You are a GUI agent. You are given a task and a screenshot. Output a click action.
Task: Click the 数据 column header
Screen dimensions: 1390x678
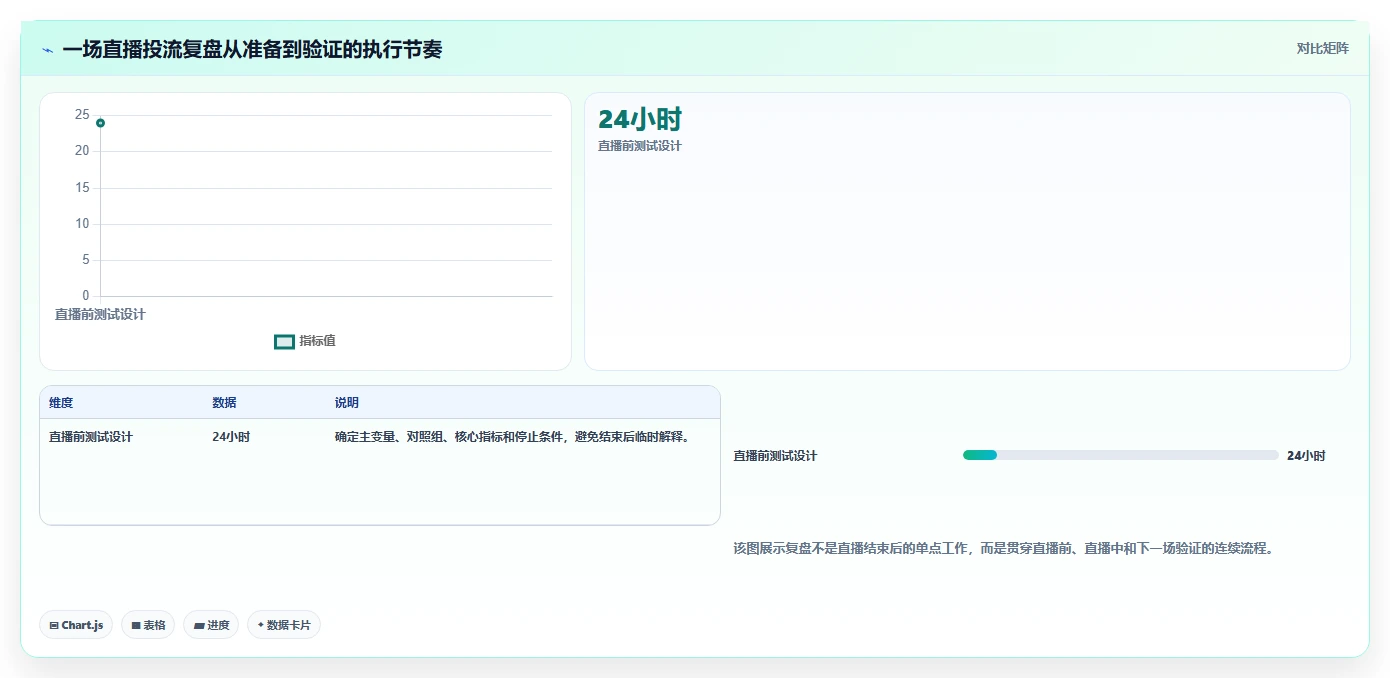[x=224, y=403]
